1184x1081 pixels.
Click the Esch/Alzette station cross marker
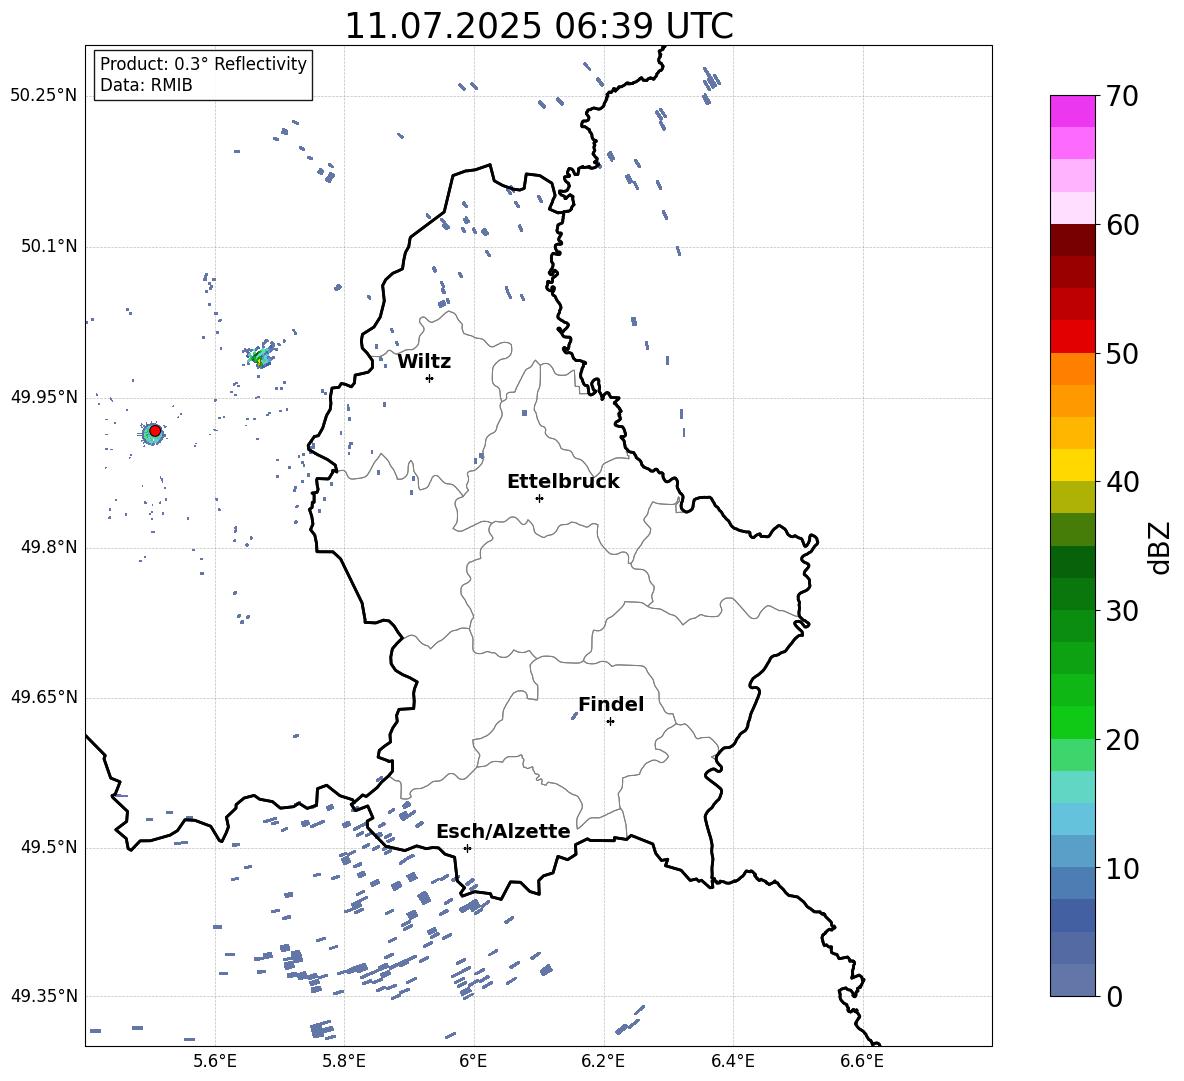(x=467, y=848)
